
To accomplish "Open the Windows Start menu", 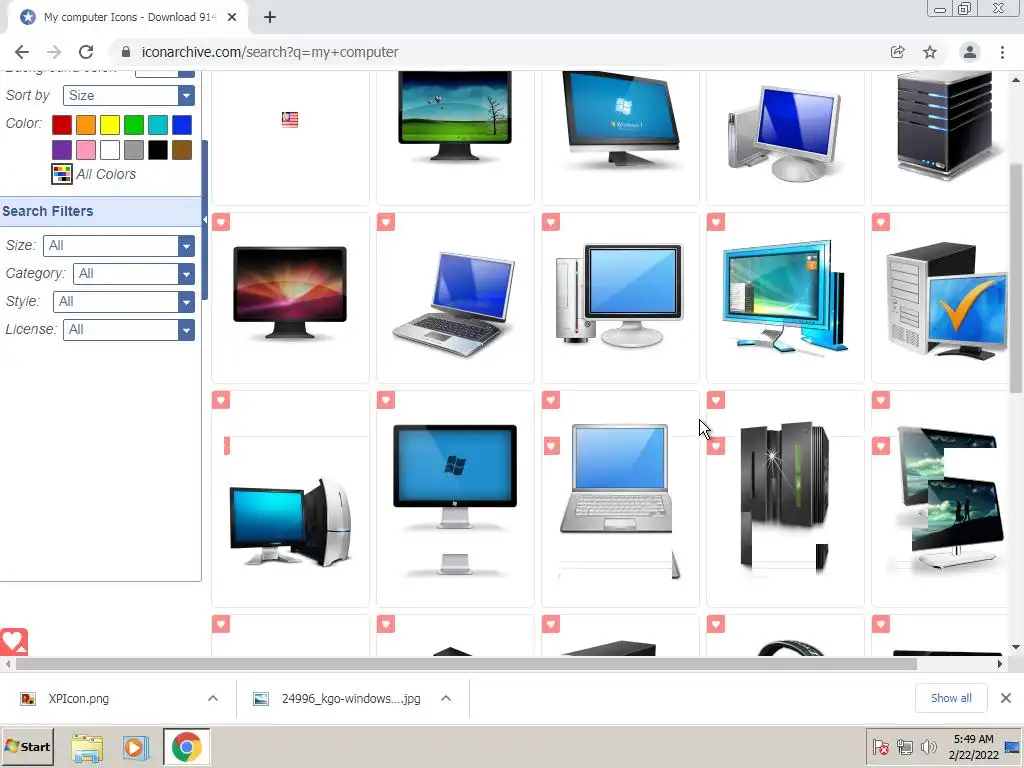I will (27, 746).
